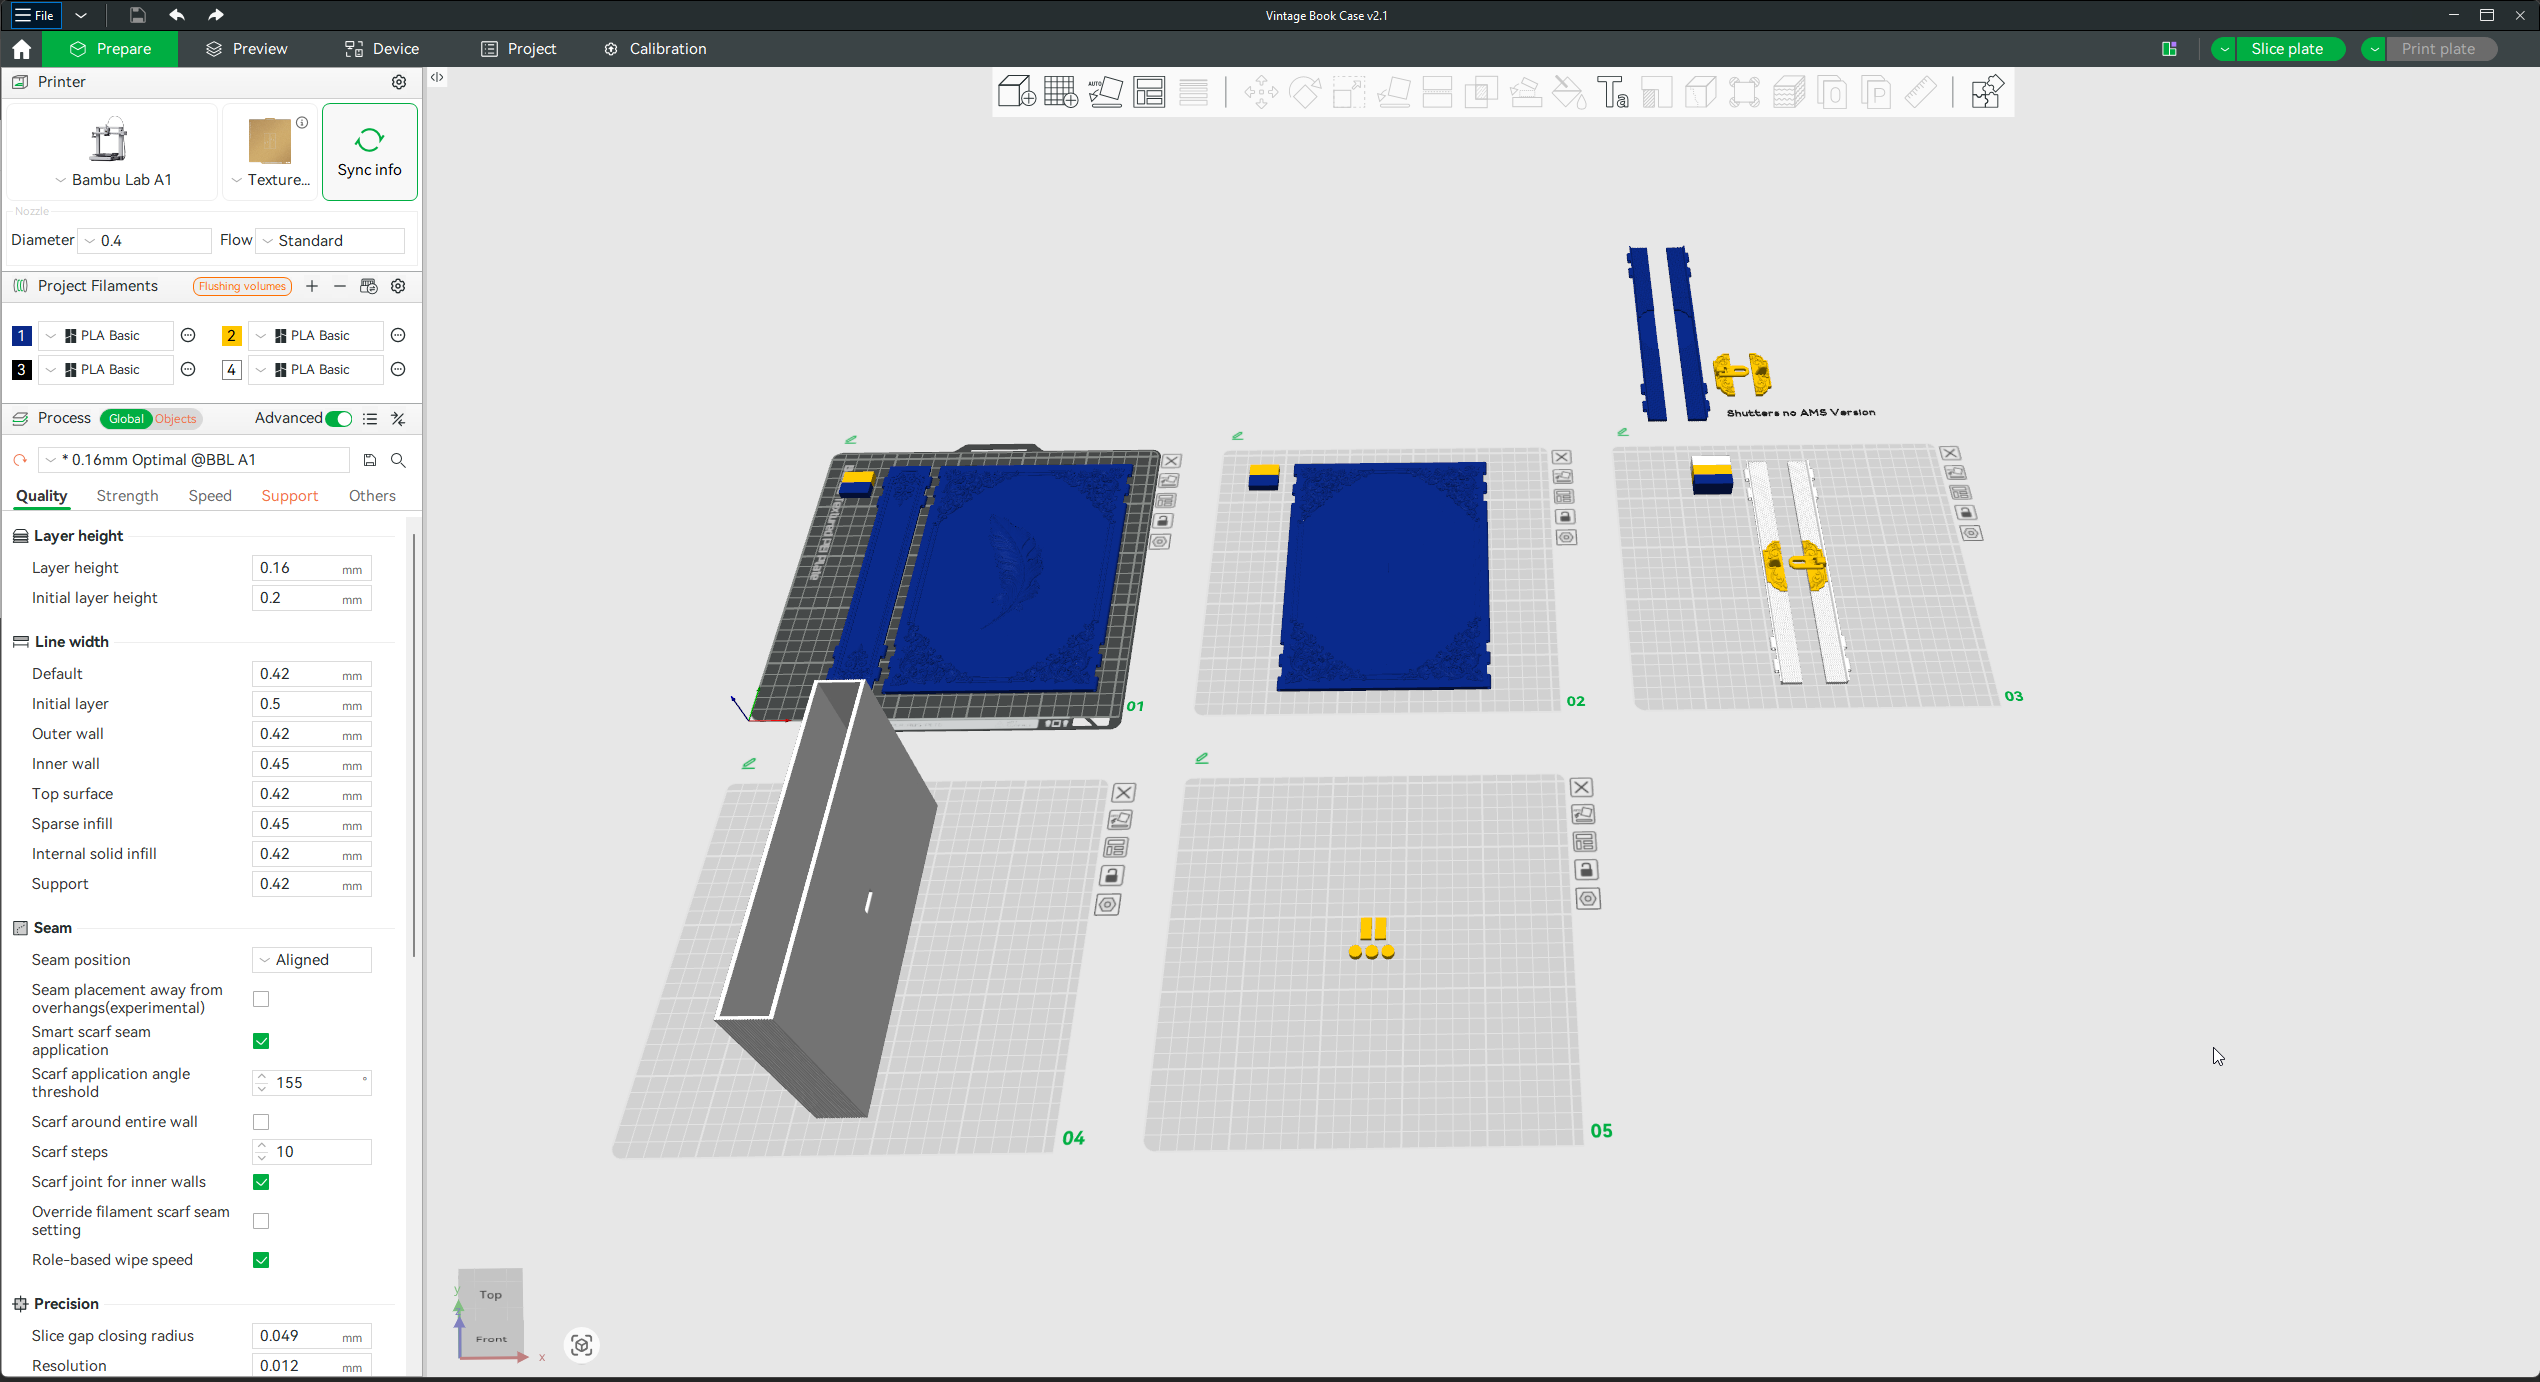Select the Text shape tool
Viewport: 2540px width, 1382px height.
coord(1612,92)
